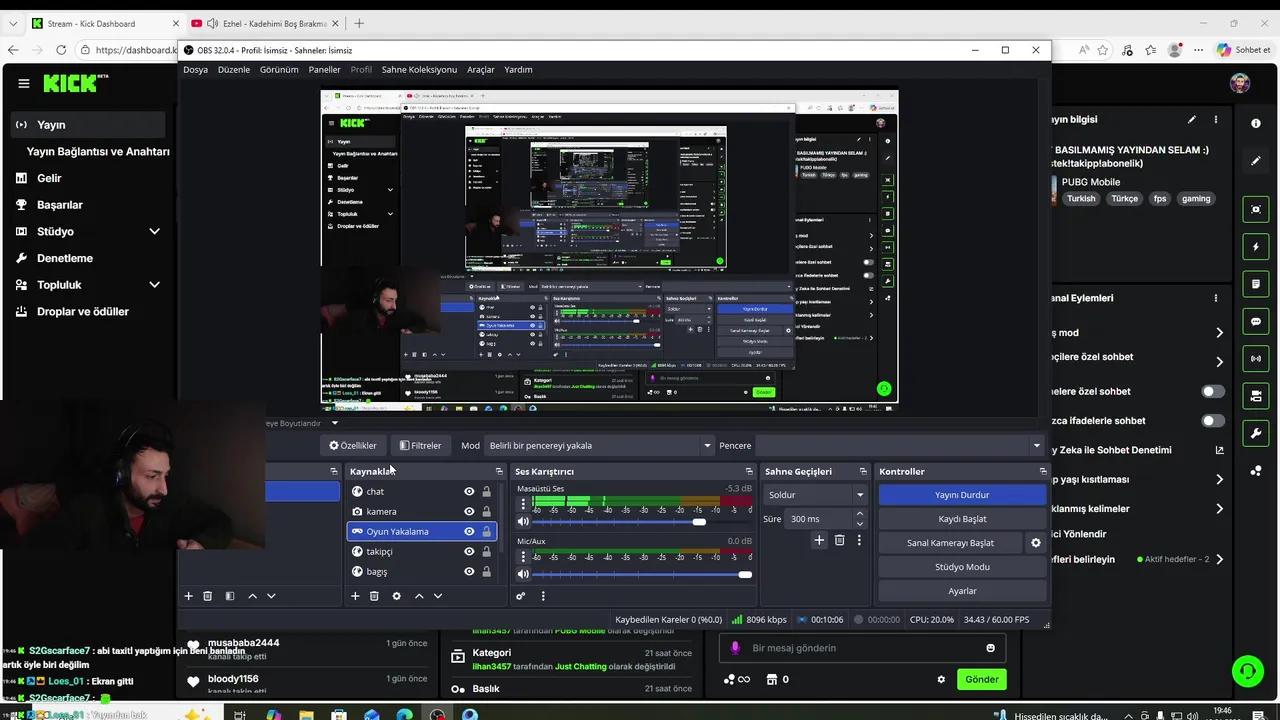1280x720 pixels.
Task: Hide the chat source with eye toggle
Action: [469, 491]
